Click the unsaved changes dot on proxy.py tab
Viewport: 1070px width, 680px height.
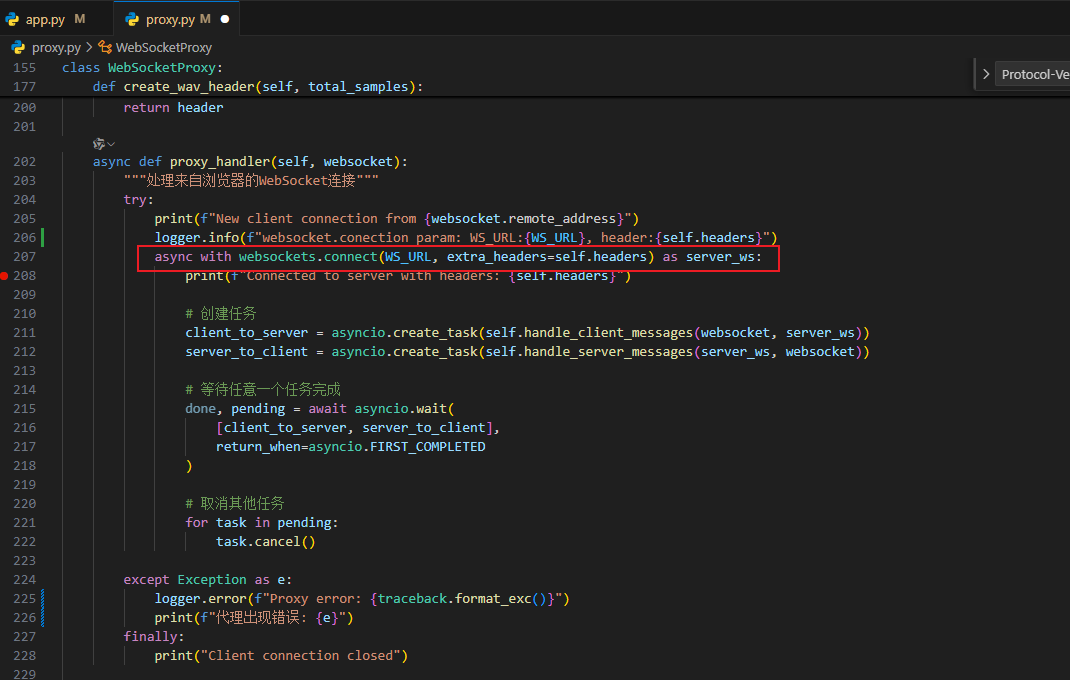(226, 17)
